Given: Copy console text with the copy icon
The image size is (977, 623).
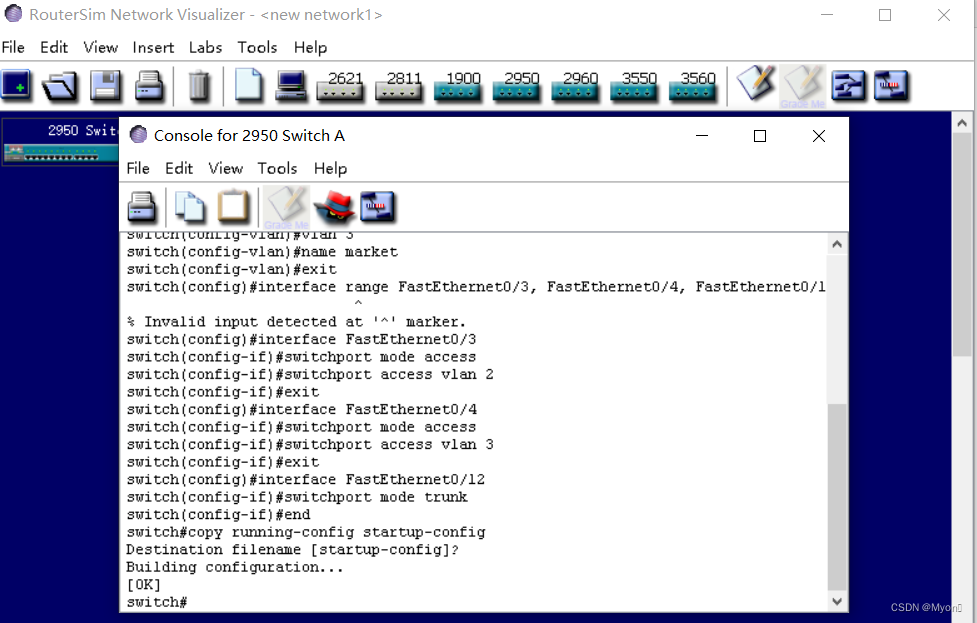Looking at the screenshot, I should (189, 207).
